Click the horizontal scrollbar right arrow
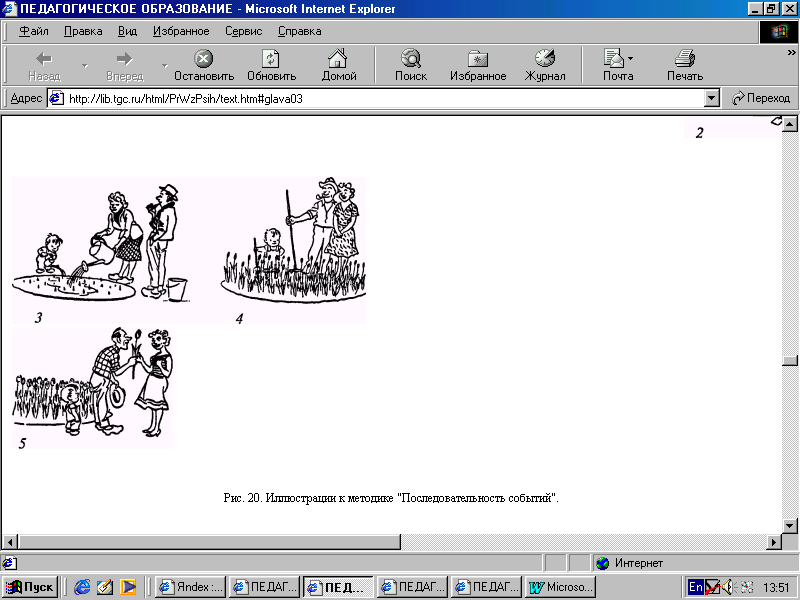The width and height of the screenshot is (800, 600). (x=773, y=542)
